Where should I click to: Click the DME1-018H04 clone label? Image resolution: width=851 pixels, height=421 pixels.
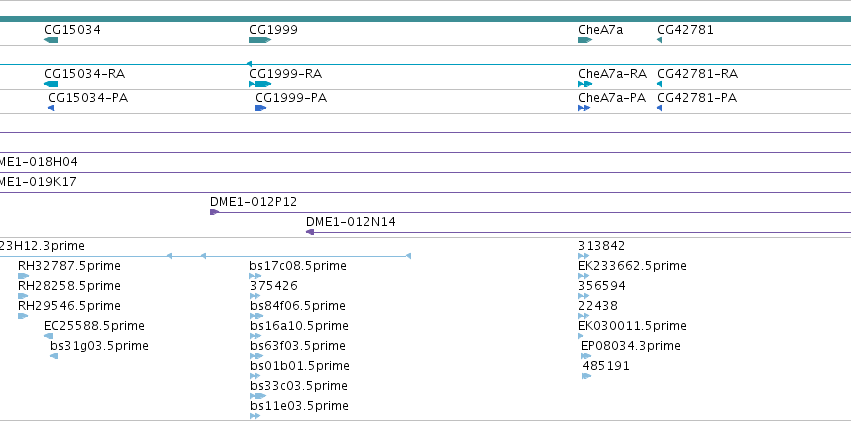point(37,162)
